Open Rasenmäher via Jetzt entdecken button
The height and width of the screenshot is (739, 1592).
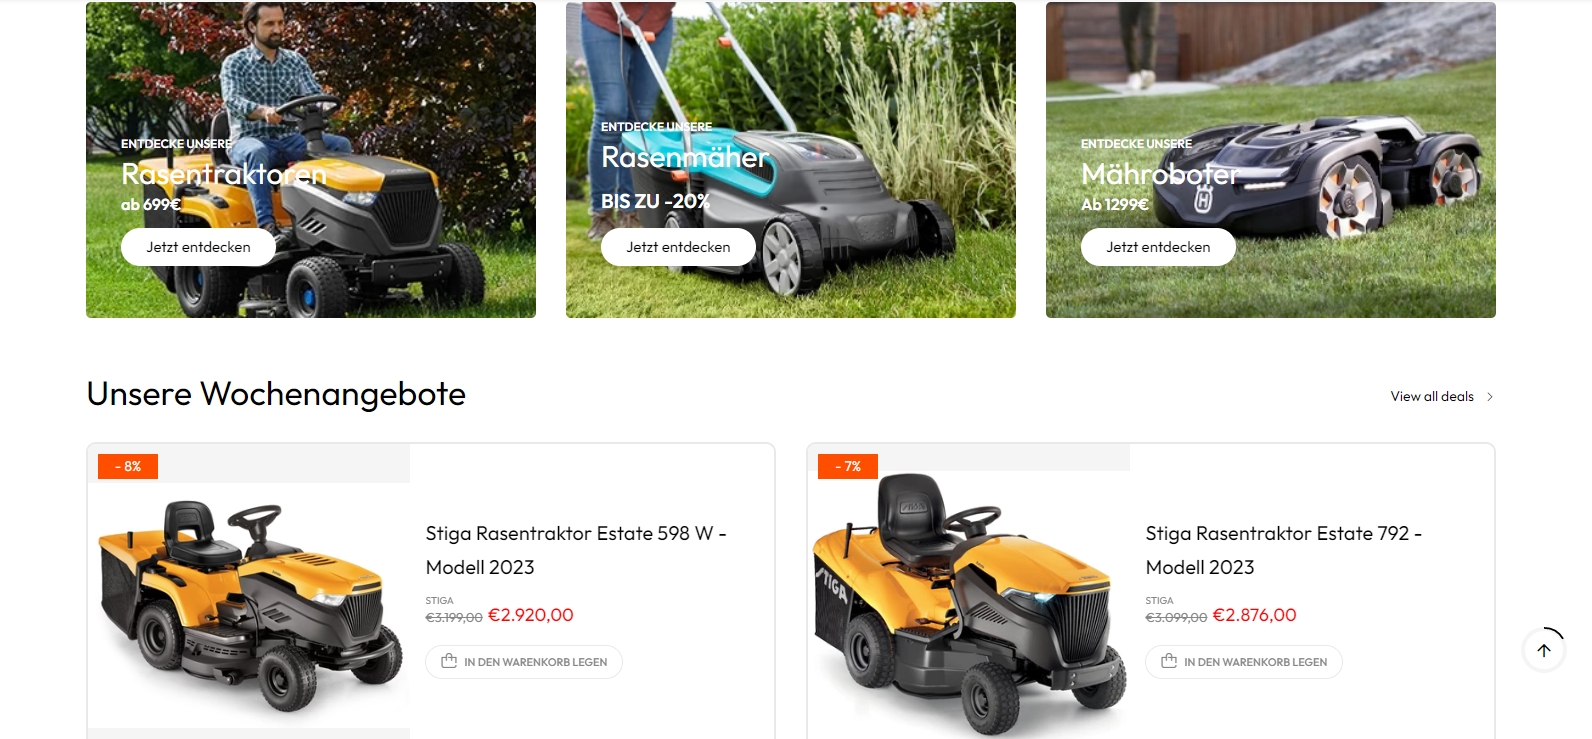(x=678, y=247)
